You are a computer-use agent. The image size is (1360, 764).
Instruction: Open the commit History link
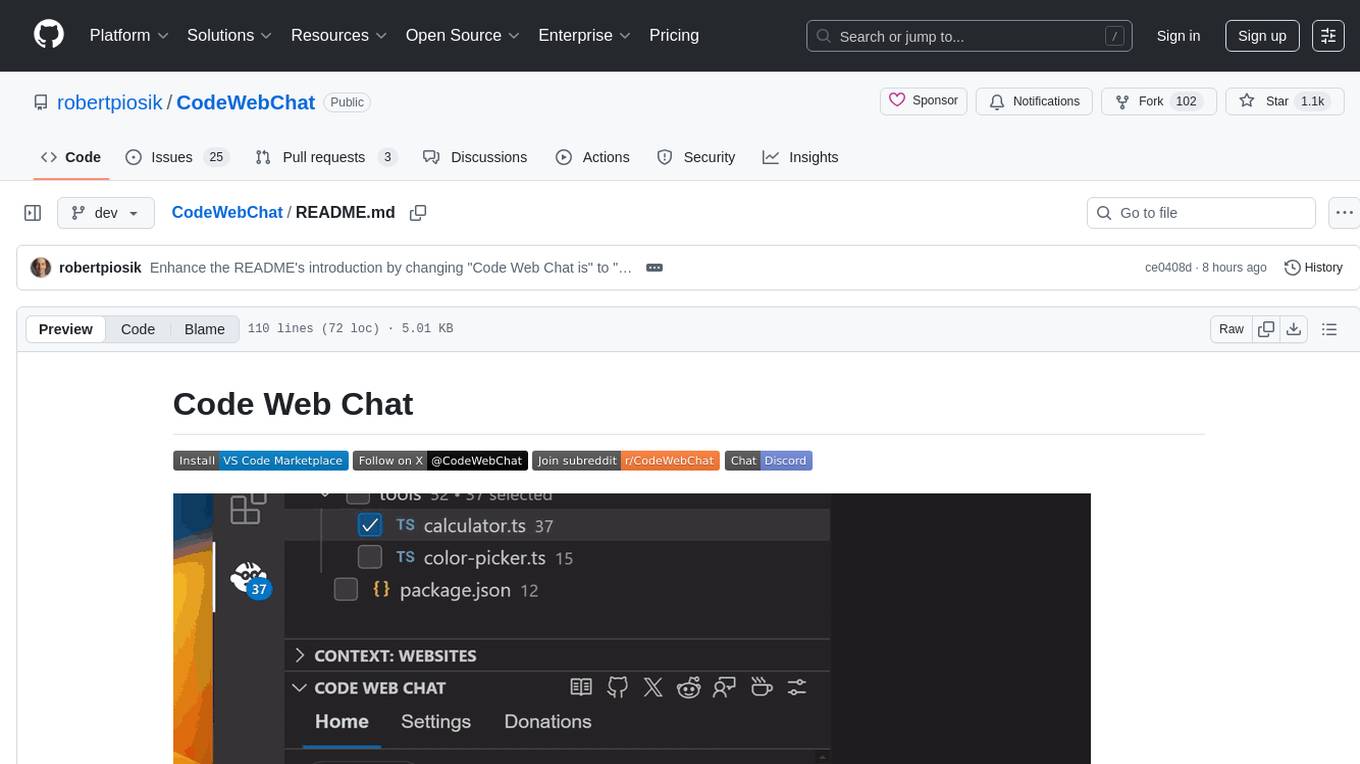pyautogui.click(x=1313, y=267)
